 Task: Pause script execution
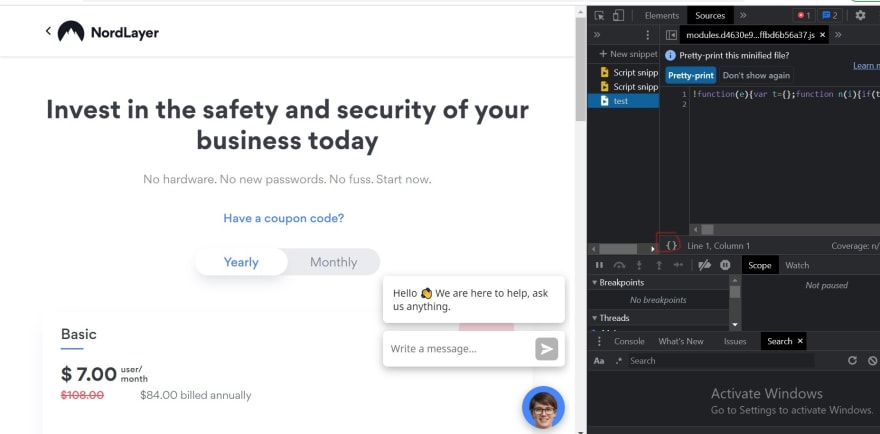pyautogui.click(x=599, y=265)
